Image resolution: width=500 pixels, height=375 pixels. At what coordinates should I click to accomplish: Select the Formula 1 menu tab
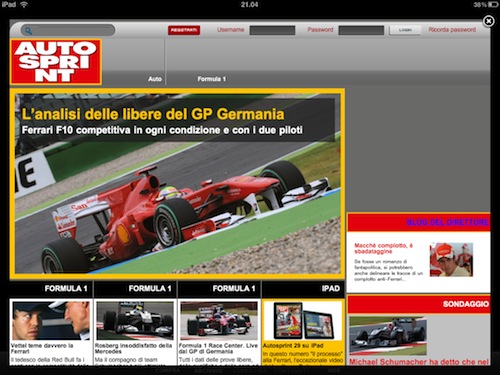click(x=212, y=79)
